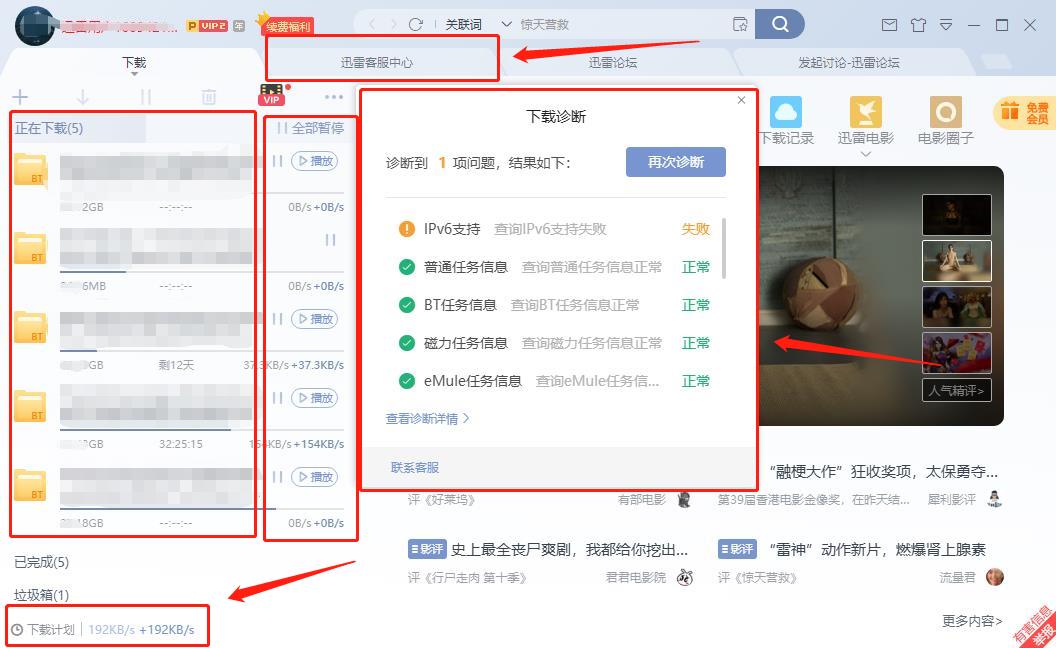Click the diagnosis results list scrollbar

pyautogui.click(x=723, y=248)
